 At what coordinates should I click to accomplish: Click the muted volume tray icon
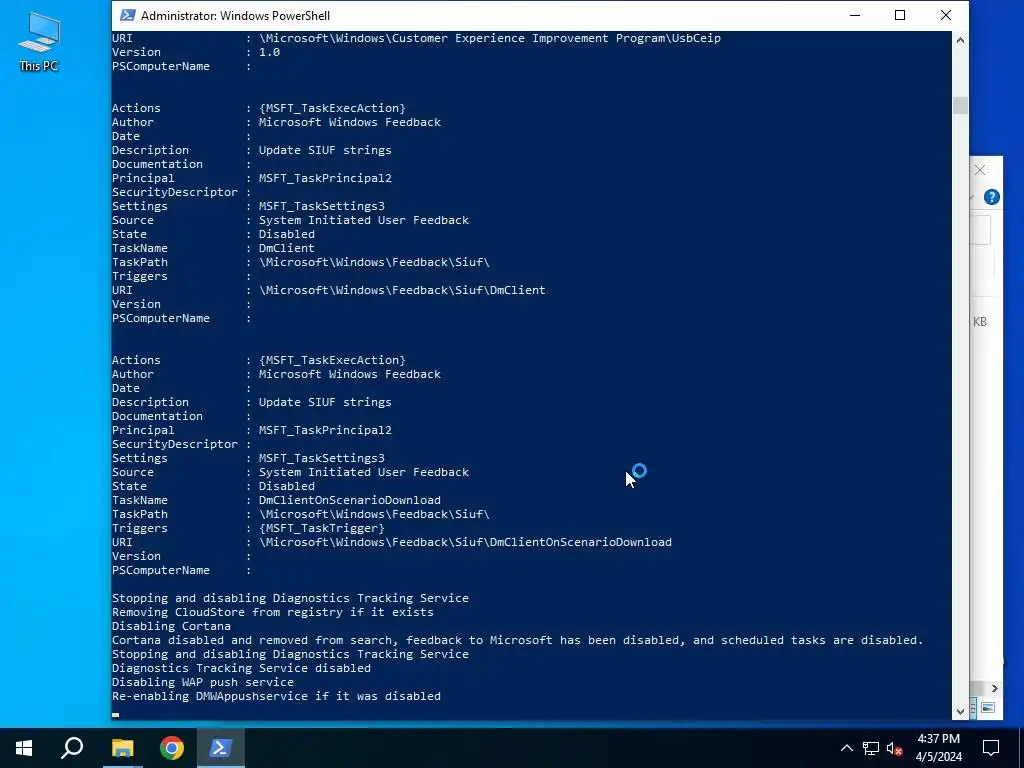[894, 748]
